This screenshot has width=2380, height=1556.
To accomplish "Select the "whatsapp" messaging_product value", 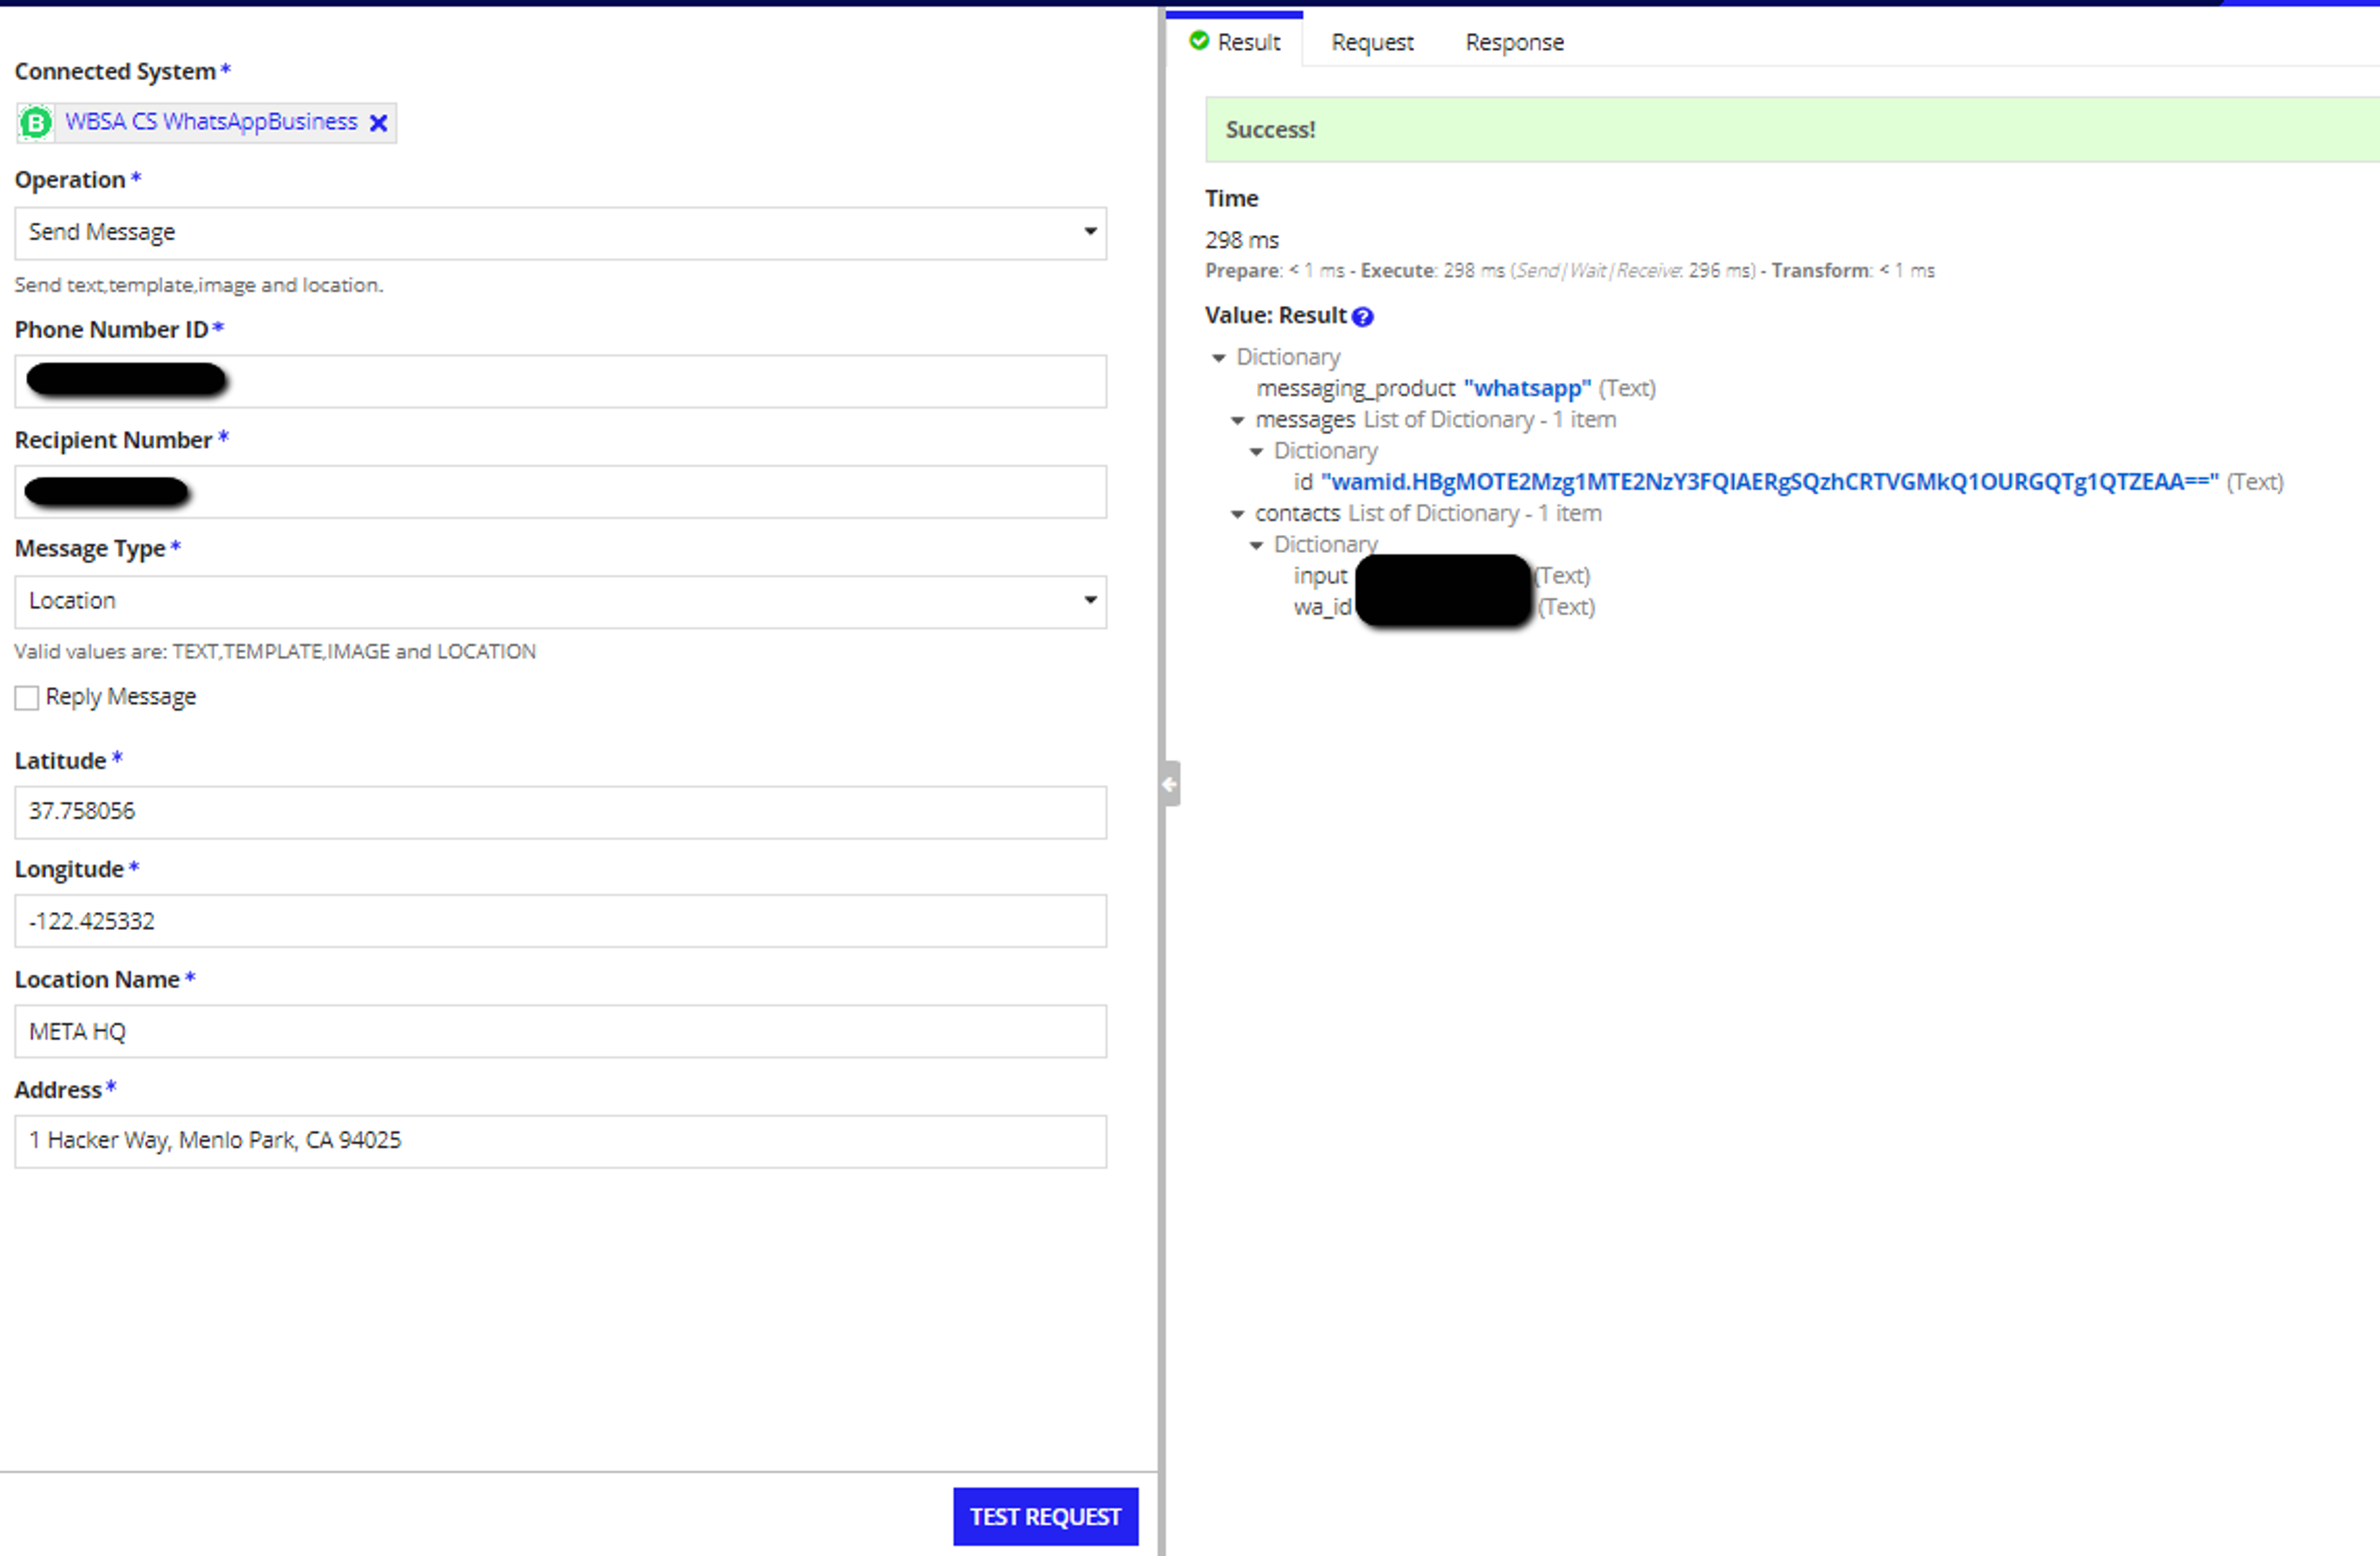I will (1527, 388).
